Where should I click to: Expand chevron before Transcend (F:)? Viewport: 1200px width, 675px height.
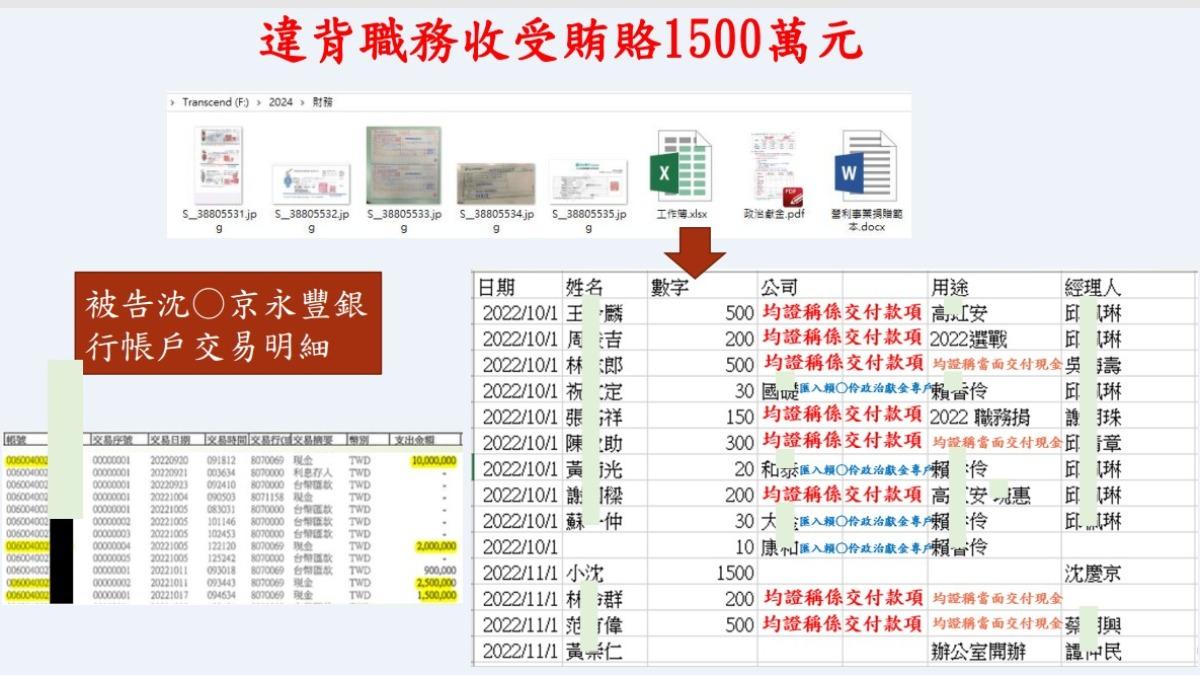point(173,102)
